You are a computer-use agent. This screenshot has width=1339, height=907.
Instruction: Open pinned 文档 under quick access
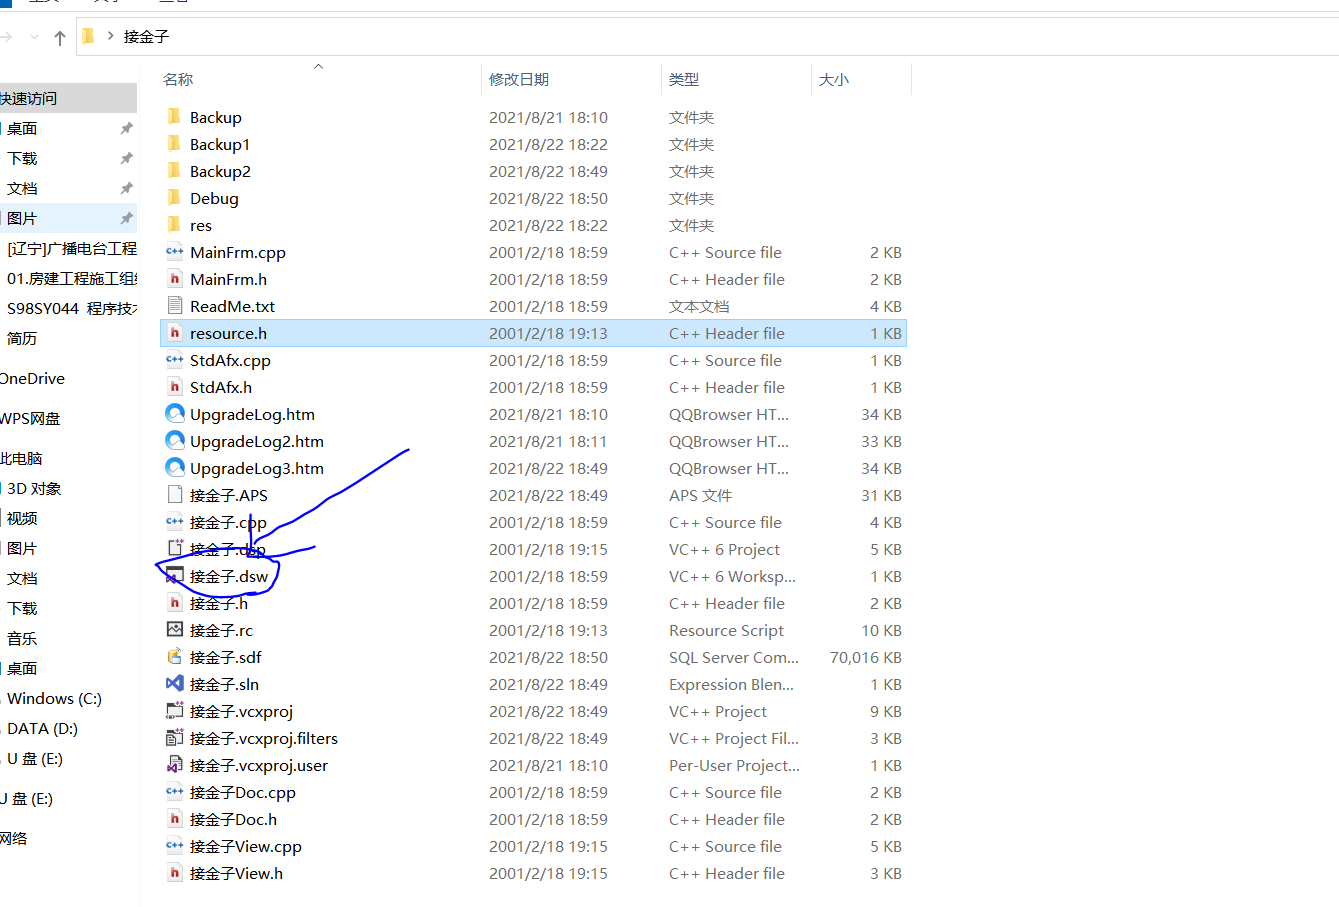tap(22, 188)
